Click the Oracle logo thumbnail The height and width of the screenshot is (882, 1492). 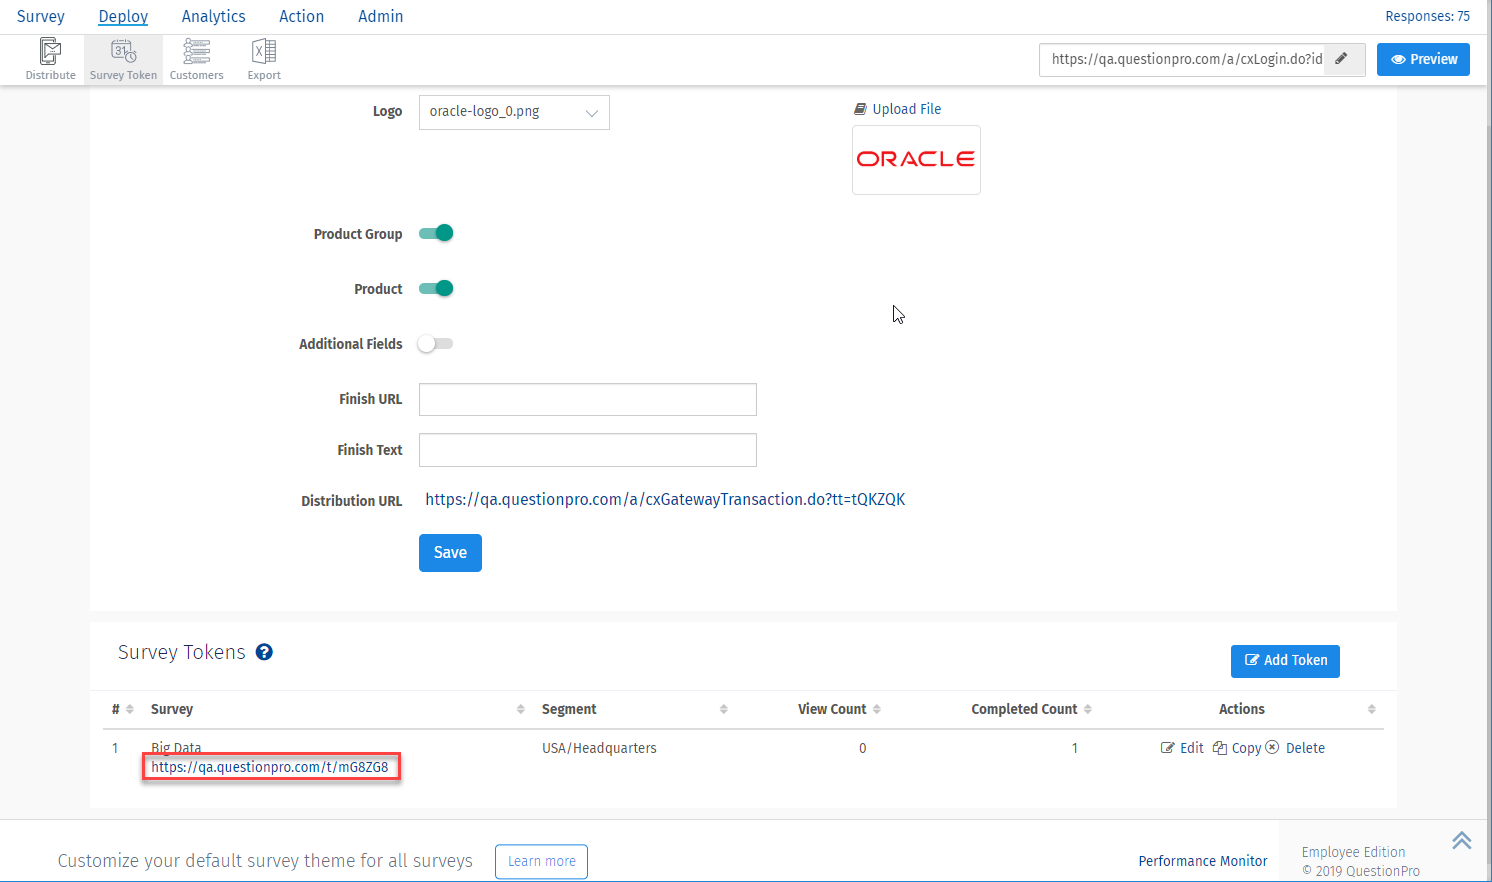coord(916,160)
